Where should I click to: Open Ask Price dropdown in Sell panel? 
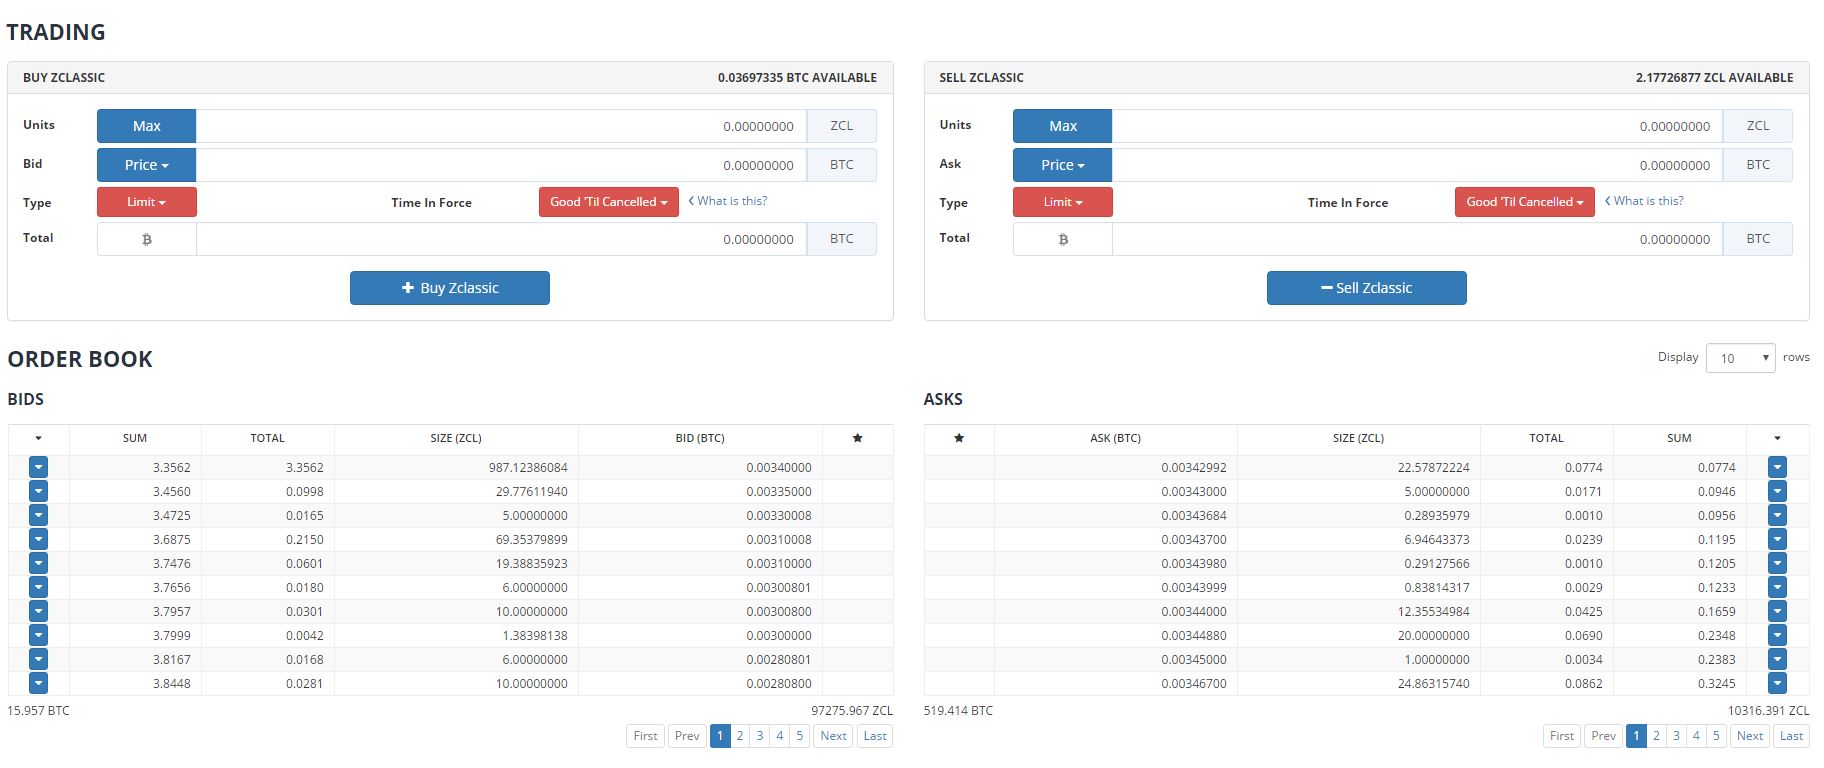1063,165
